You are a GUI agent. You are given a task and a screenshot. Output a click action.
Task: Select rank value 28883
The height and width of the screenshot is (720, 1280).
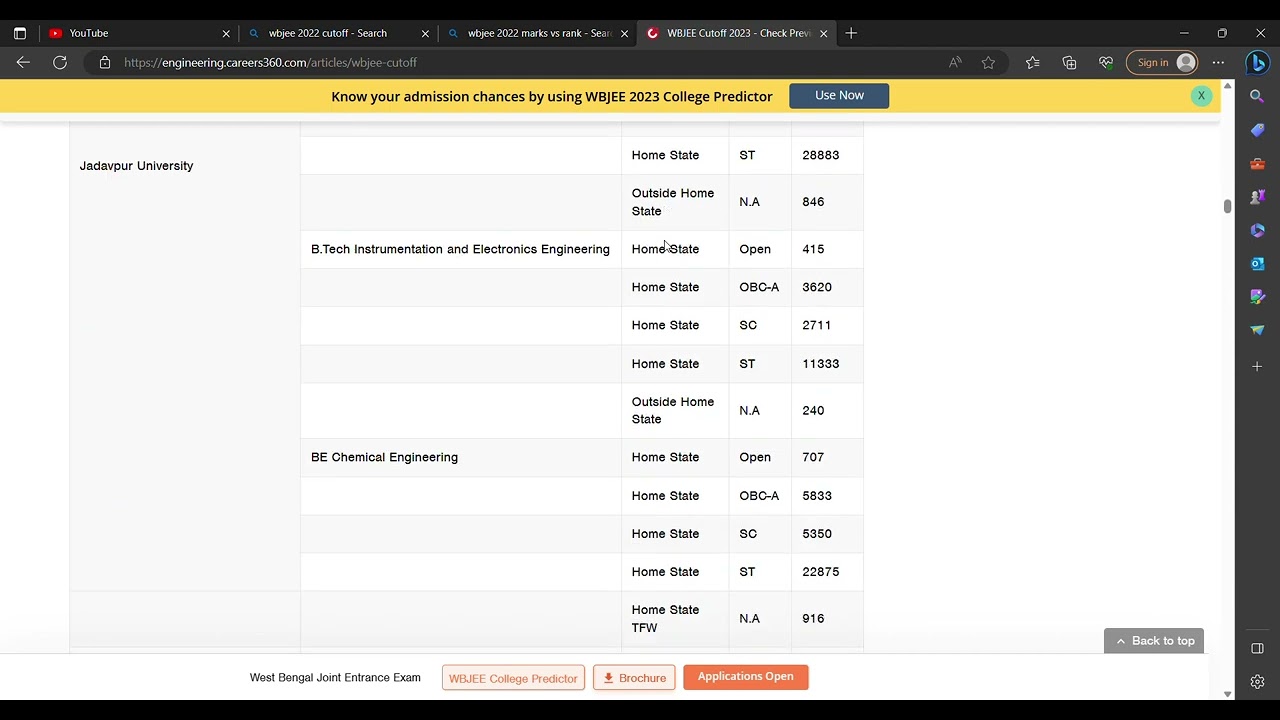click(x=820, y=155)
